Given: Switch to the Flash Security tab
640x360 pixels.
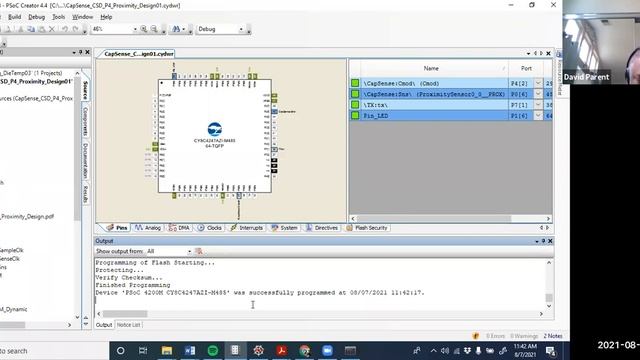Looking at the screenshot, I should coord(367,228).
